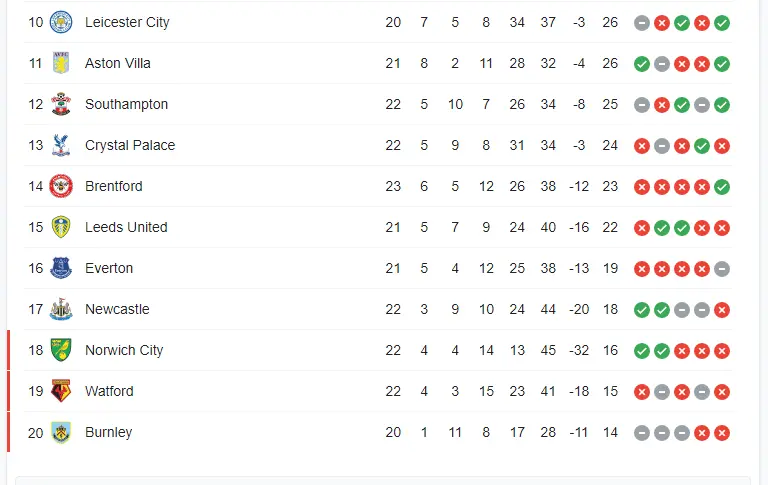
Task: Open the Aston Villa team link
Action: [118, 63]
